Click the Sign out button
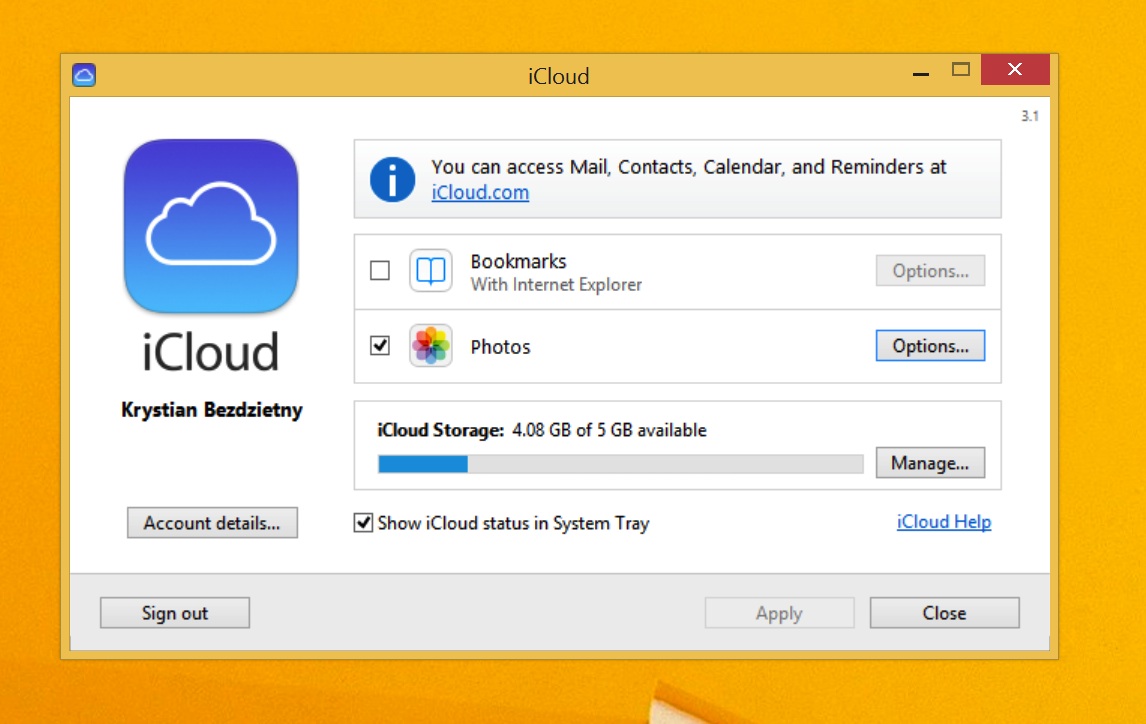This screenshot has width=1146, height=724. point(175,613)
